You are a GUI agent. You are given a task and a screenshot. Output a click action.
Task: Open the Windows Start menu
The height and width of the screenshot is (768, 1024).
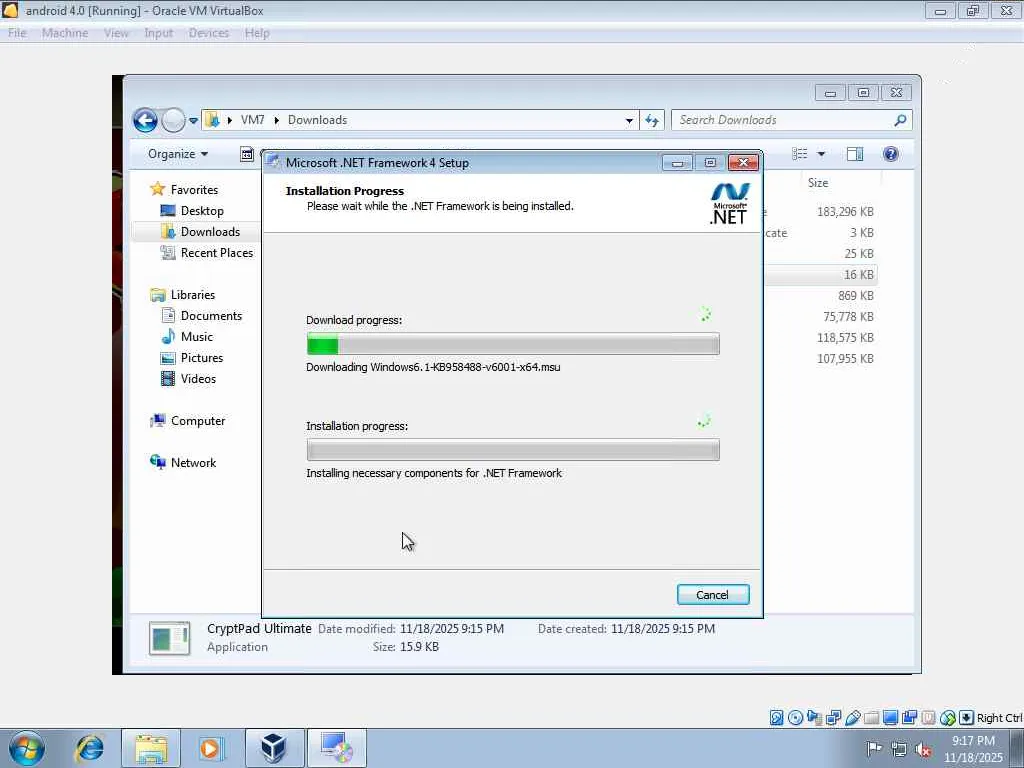[27, 748]
